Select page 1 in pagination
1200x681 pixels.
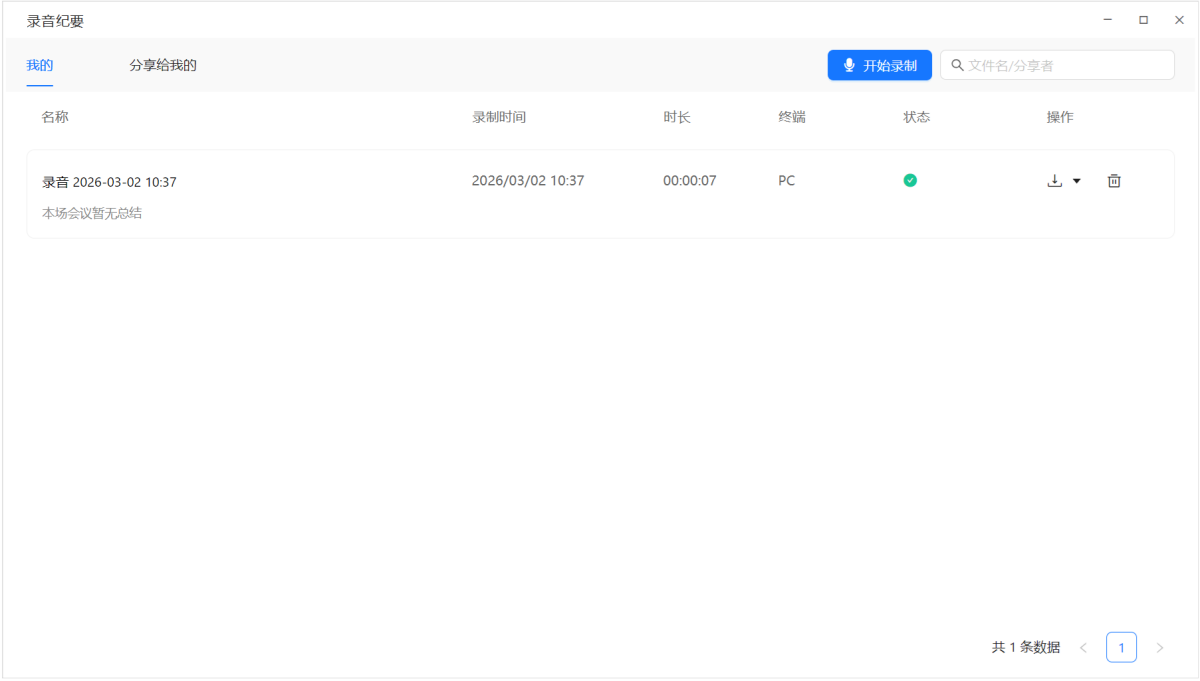click(x=1121, y=648)
